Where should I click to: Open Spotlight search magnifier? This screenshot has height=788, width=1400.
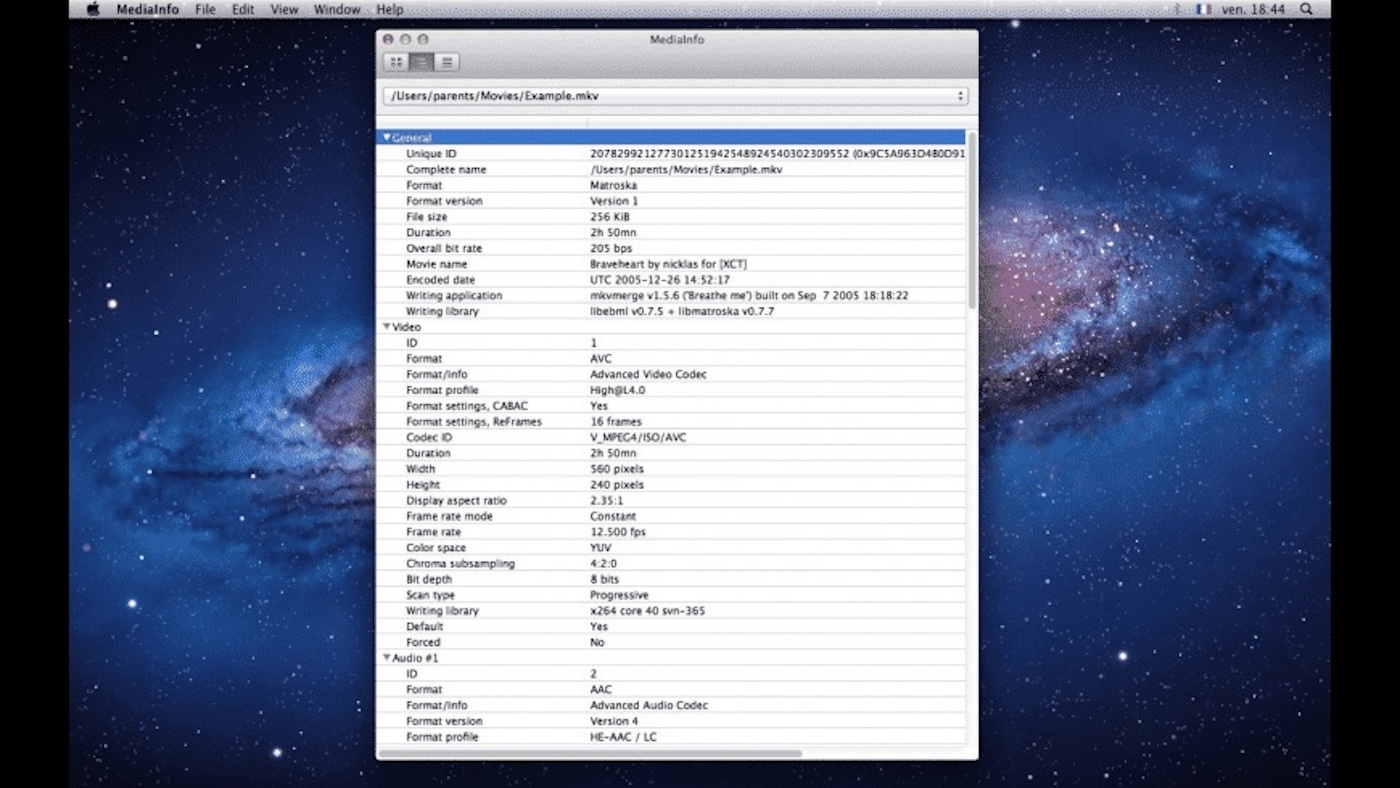pyautogui.click(x=1306, y=9)
